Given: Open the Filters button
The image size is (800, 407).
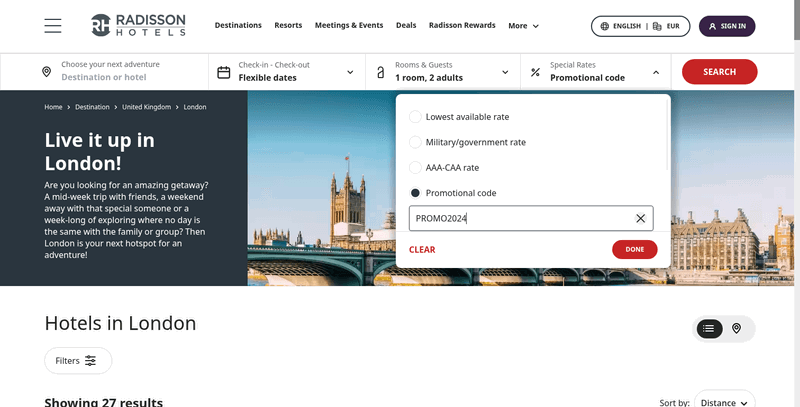Looking at the screenshot, I should pyautogui.click(x=78, y=361).
